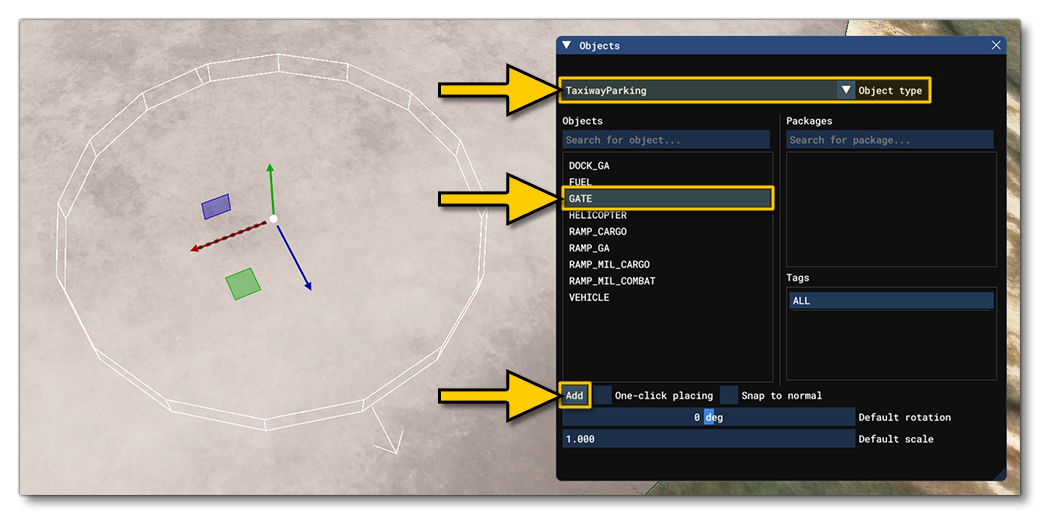The height and width of the screenshot is (515, 1040).
Task: Select DOCK_GA in the objects list
Action: (x=589, y=166)
